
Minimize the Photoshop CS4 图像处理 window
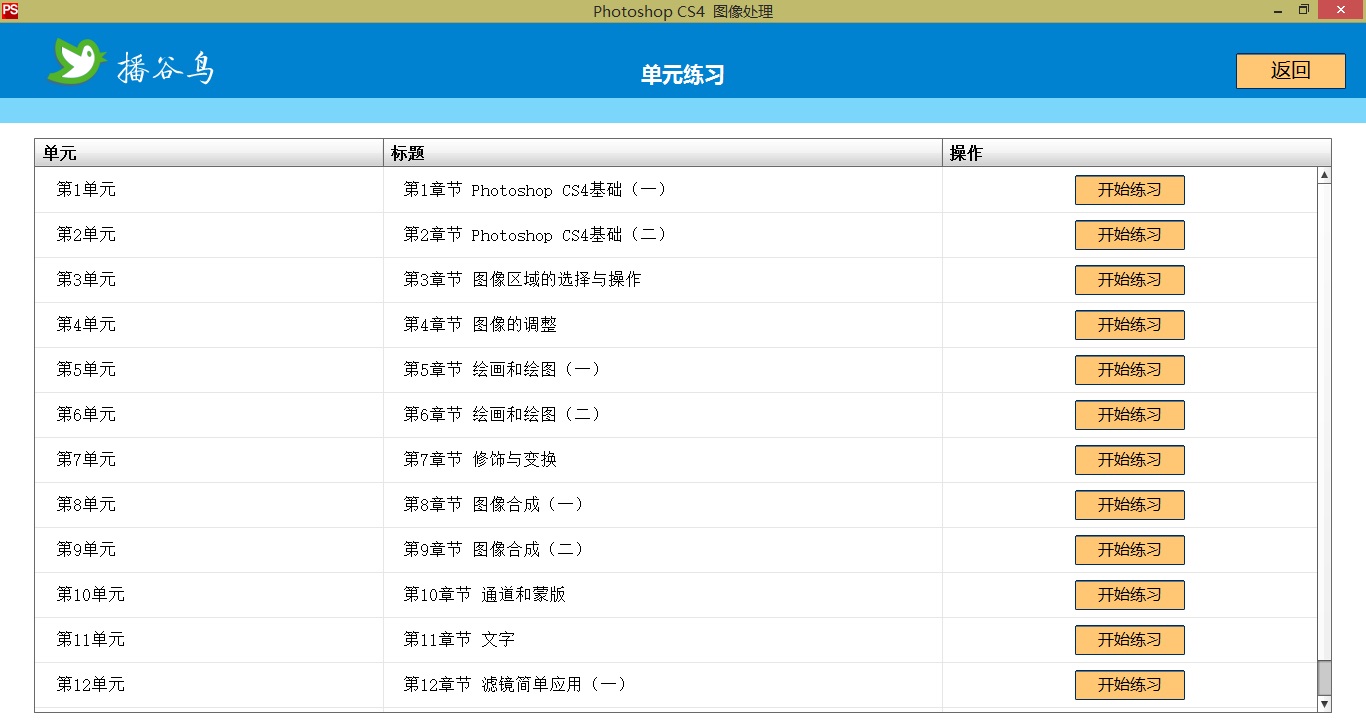(x=1279, y=11)
